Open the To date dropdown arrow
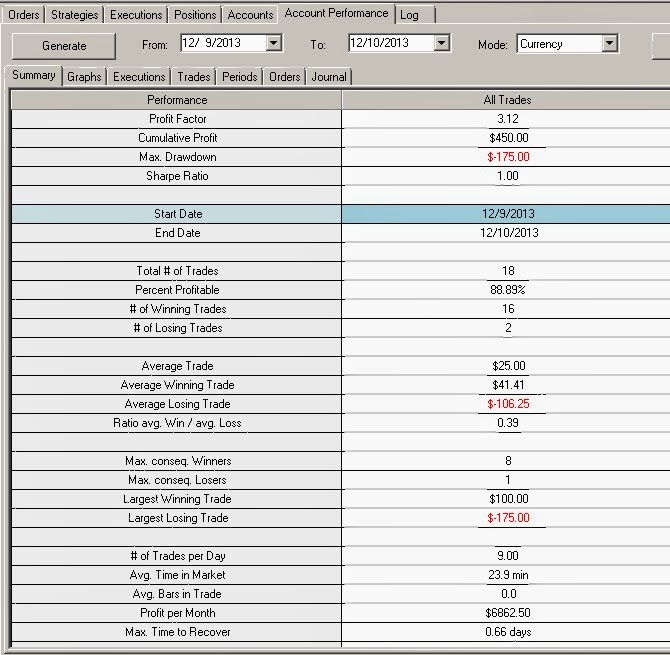 (x=441, y=43)
